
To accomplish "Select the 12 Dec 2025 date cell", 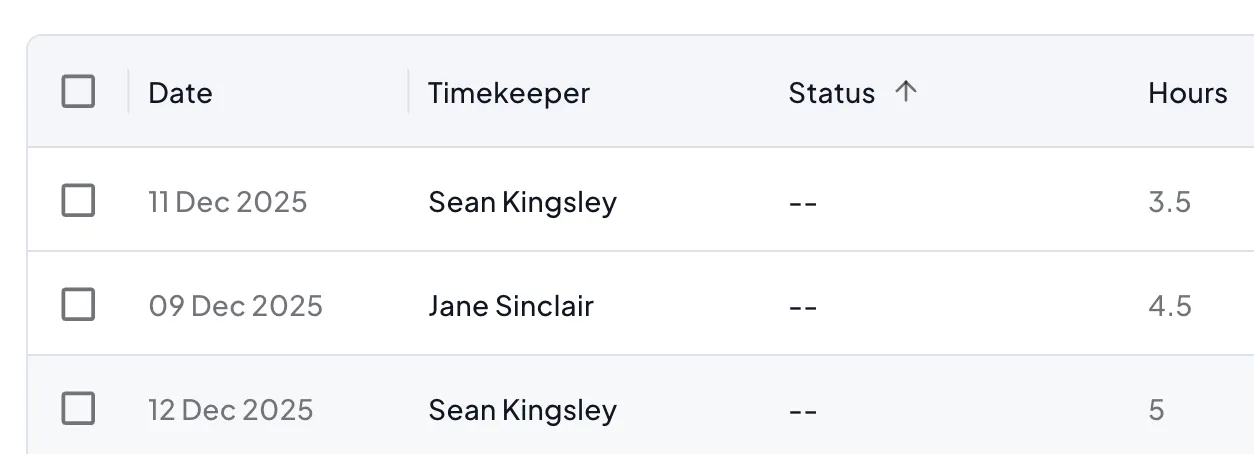I will [x=230, y=410].
